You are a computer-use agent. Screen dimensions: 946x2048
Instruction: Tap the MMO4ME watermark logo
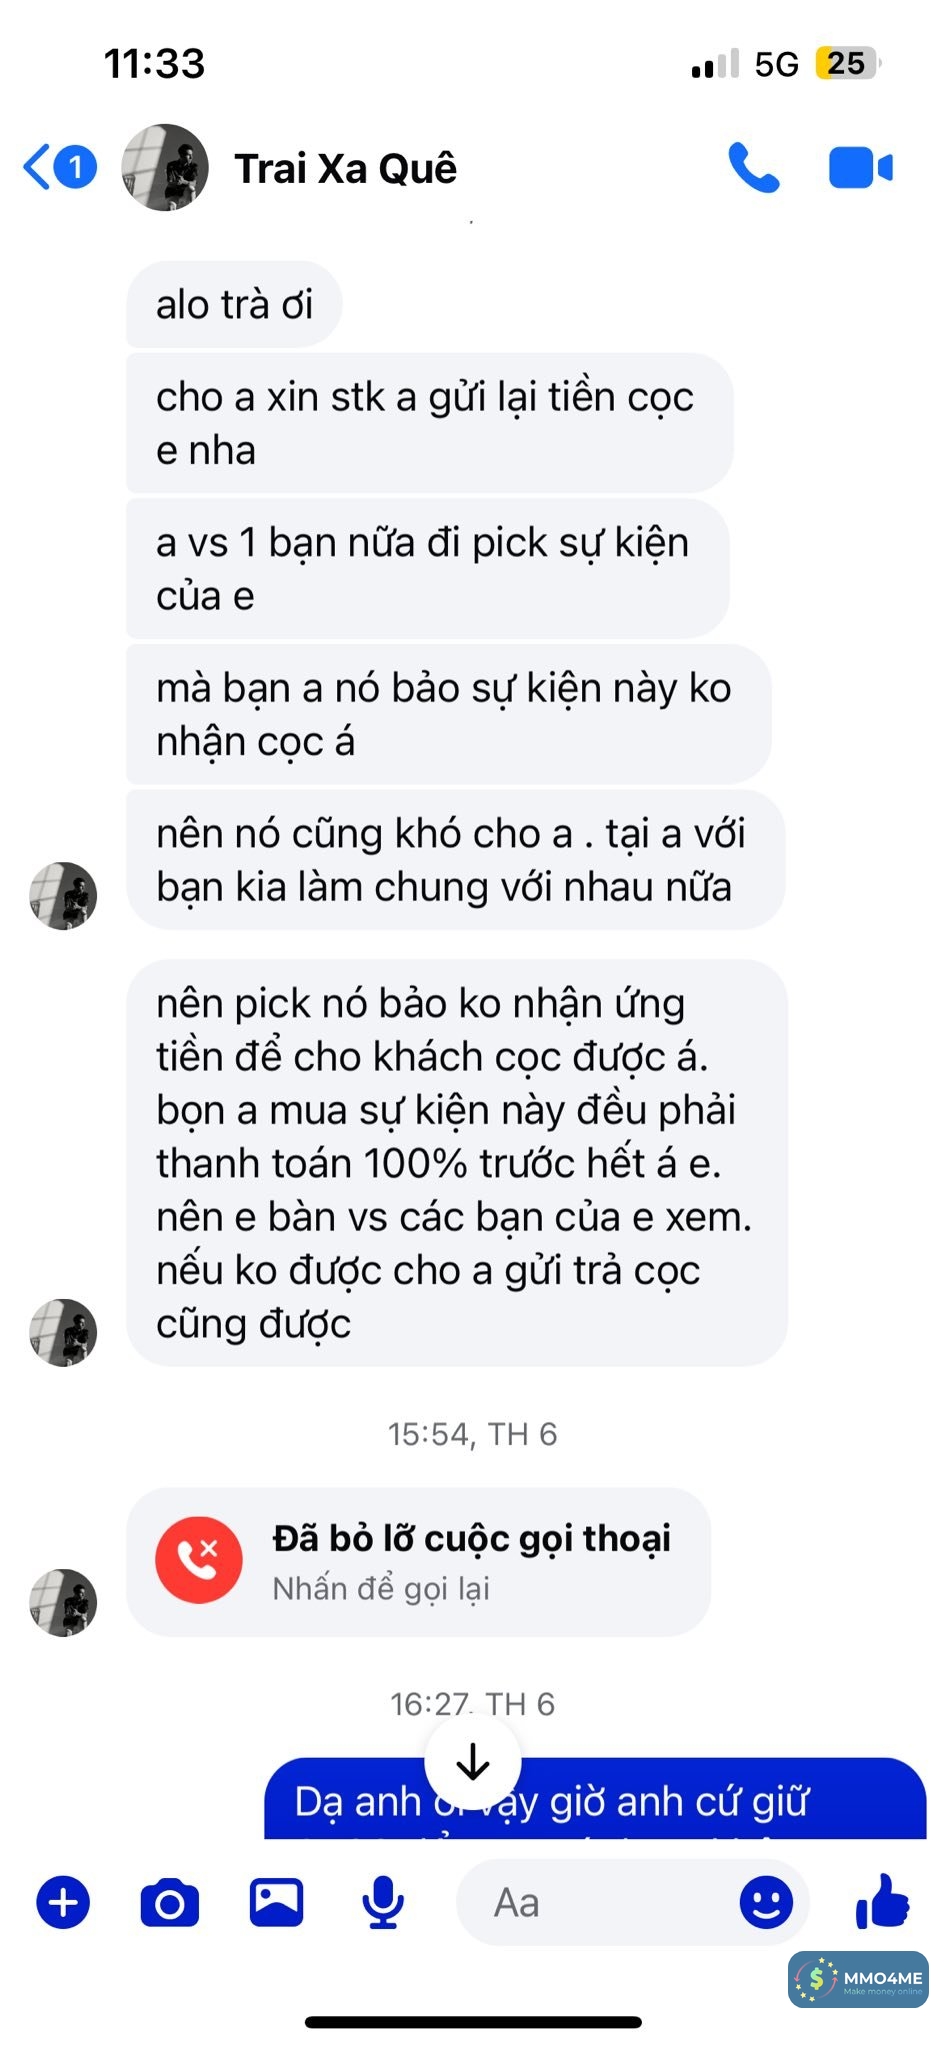[x=858, y=1979]
